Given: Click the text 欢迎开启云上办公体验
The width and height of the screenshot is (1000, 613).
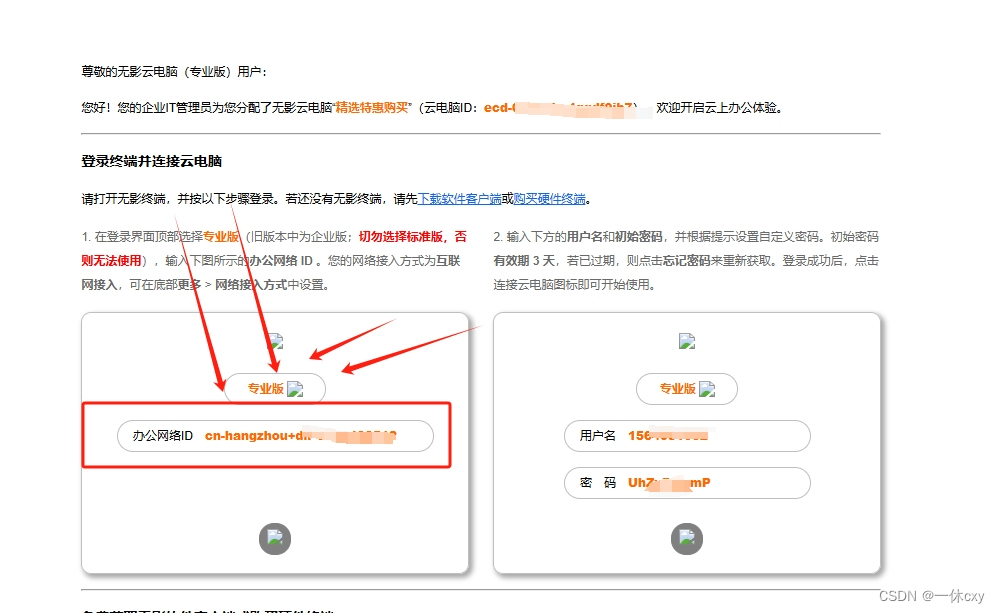Looking at the screenshot, I should click(717, 108).
